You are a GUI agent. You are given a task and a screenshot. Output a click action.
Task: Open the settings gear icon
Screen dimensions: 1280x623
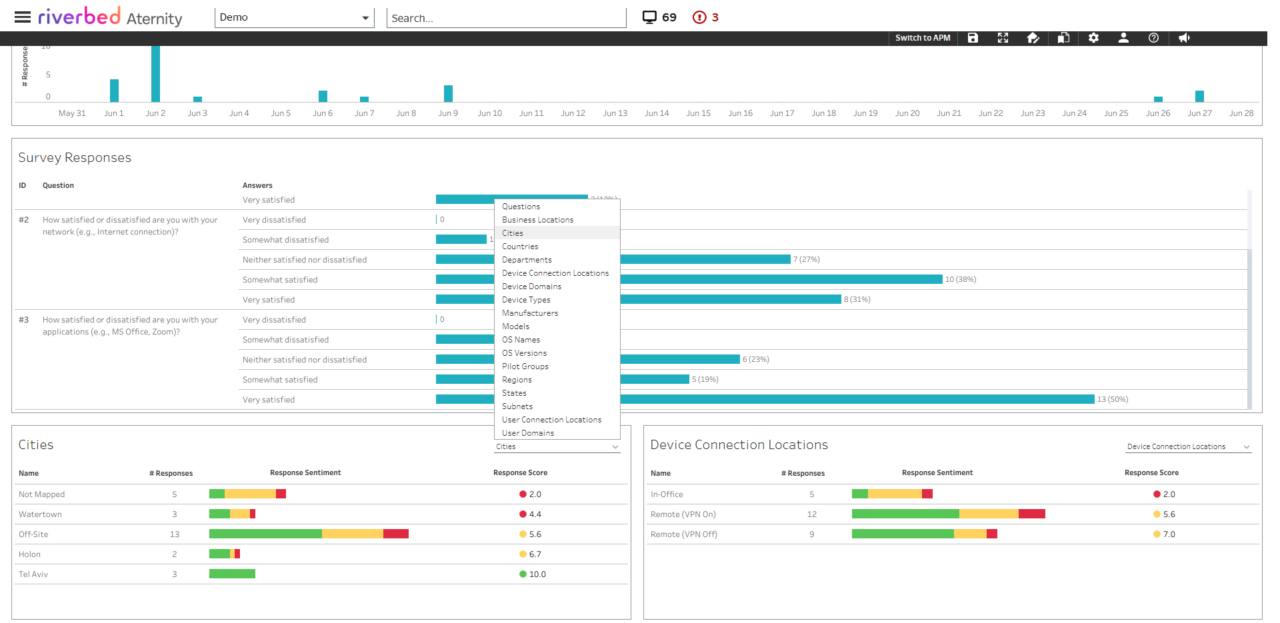coord(1093,38)
